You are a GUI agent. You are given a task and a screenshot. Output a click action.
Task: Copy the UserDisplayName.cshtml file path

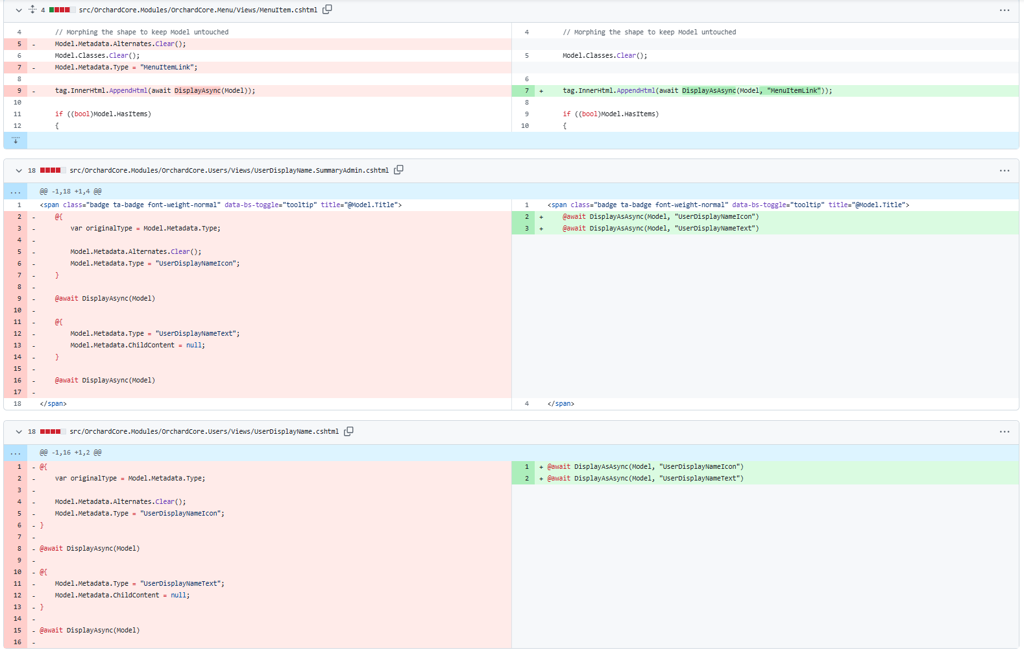[x=349, y=431]
